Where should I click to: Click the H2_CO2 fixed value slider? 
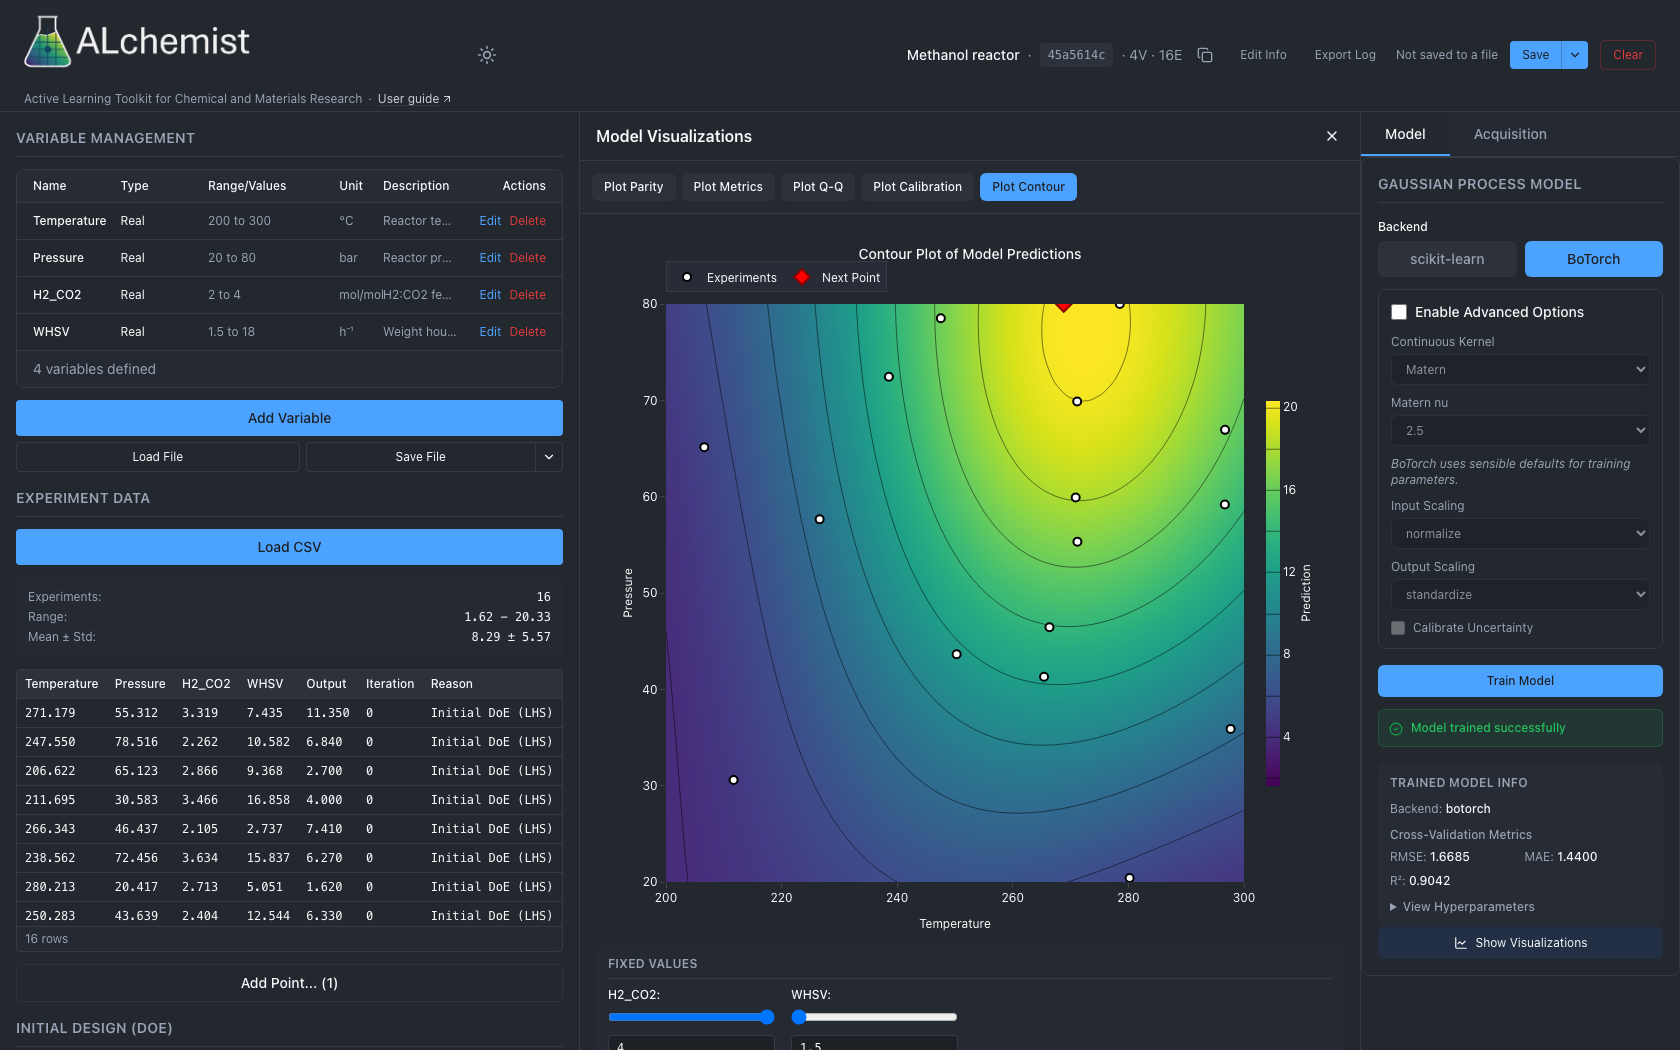coord(691,1017)
